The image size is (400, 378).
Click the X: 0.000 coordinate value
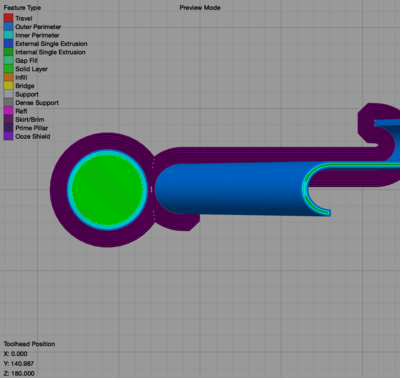[x=16, y=354]
